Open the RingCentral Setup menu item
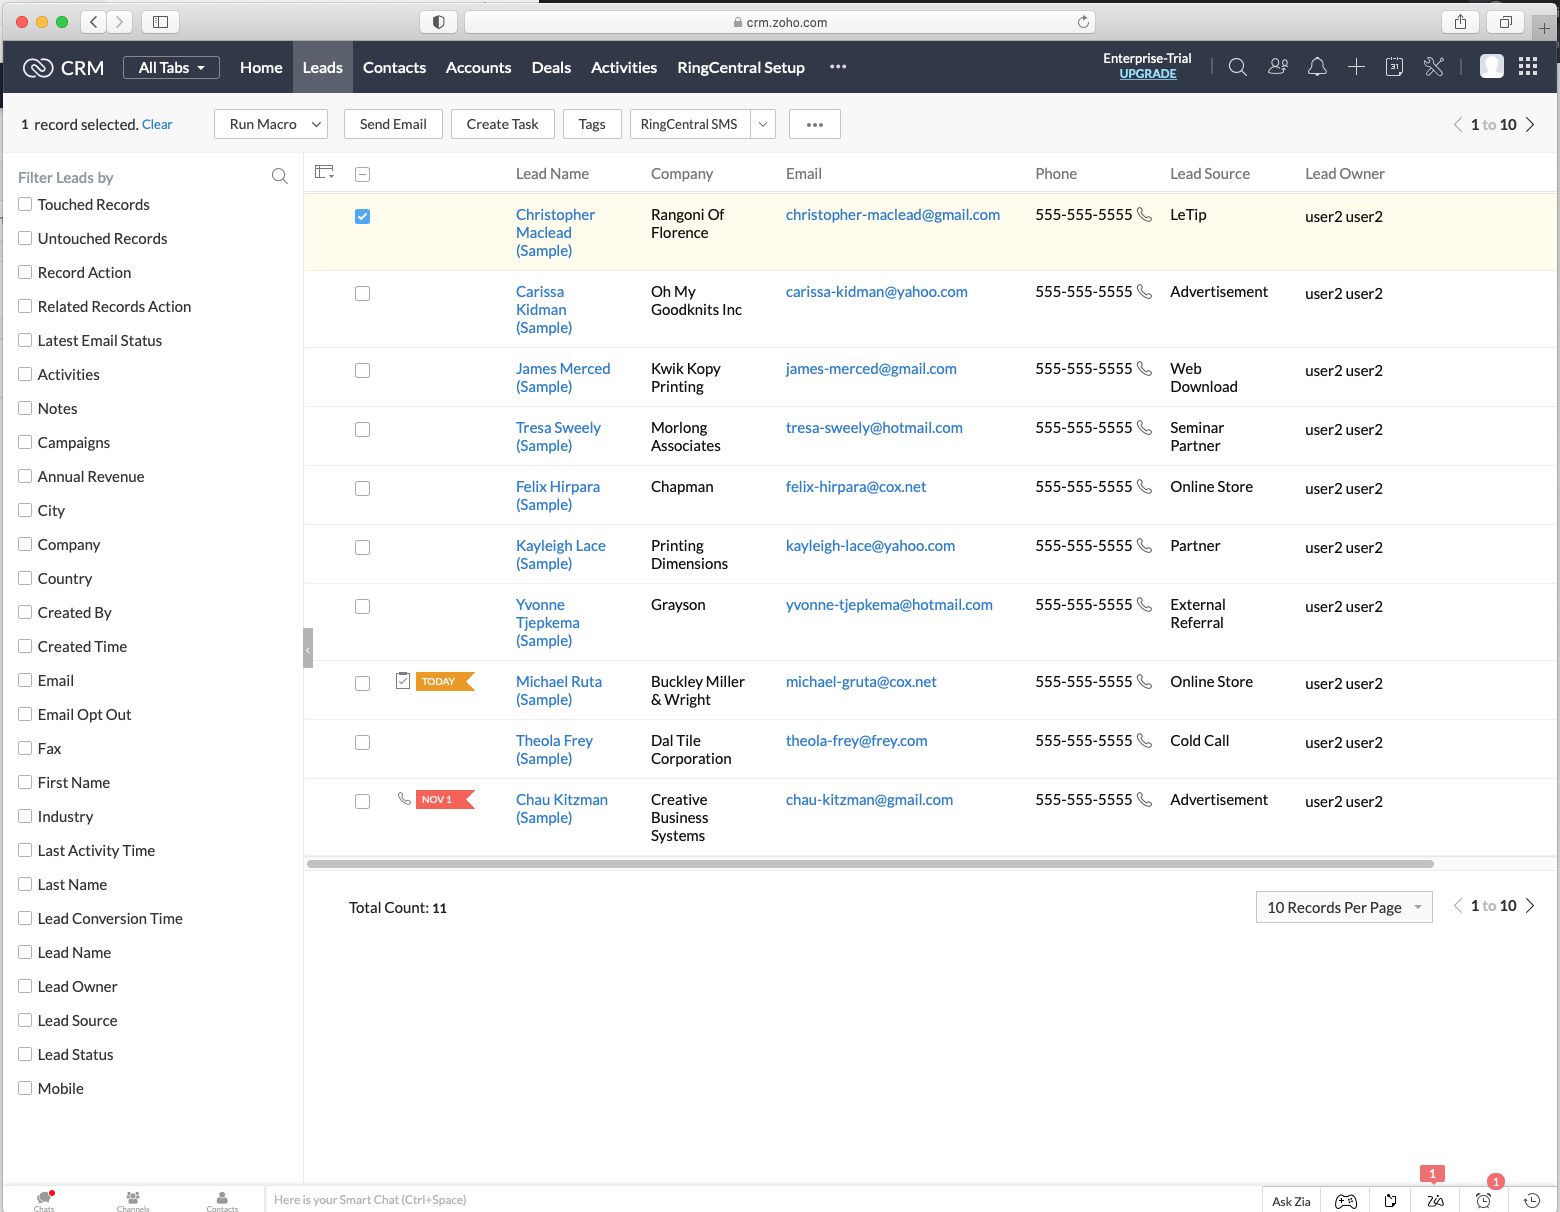Image resolution: width=1560 pixels, height=1212 pixels. [740, 67]
